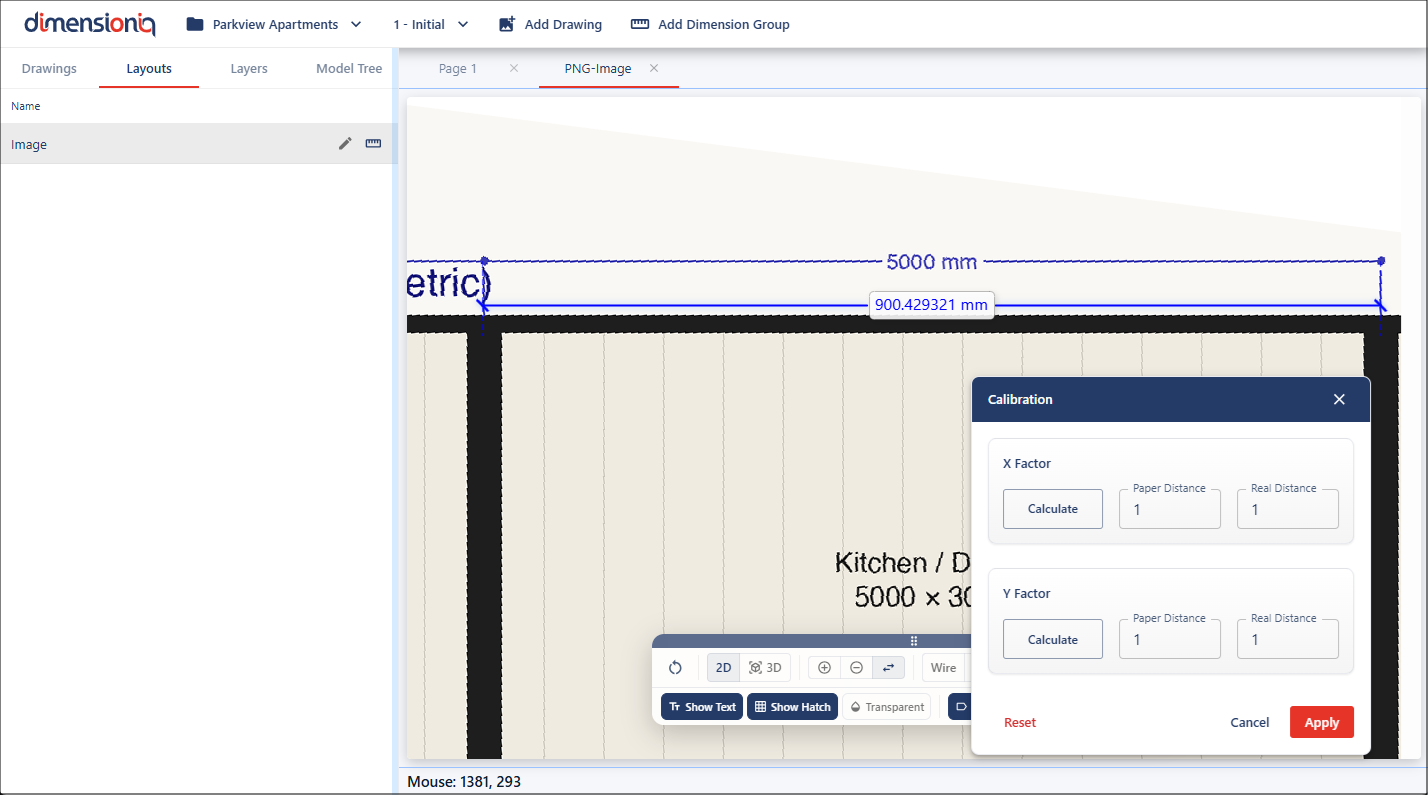The width and height of the screenshot is (1428, 795).
Task: Click the ruler calibrate icon for Image layout
Action: [373, 144]
